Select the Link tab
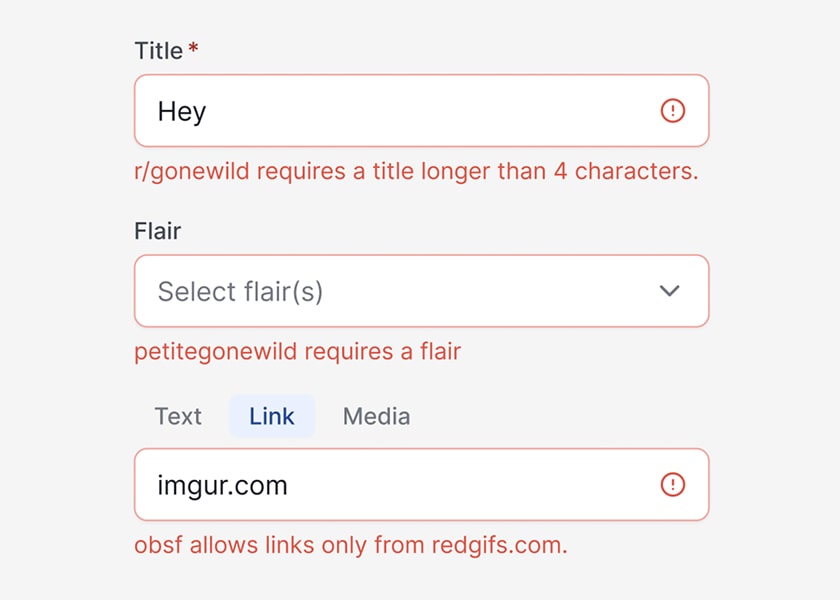The image size is (840, 600). tap(272, 416)
